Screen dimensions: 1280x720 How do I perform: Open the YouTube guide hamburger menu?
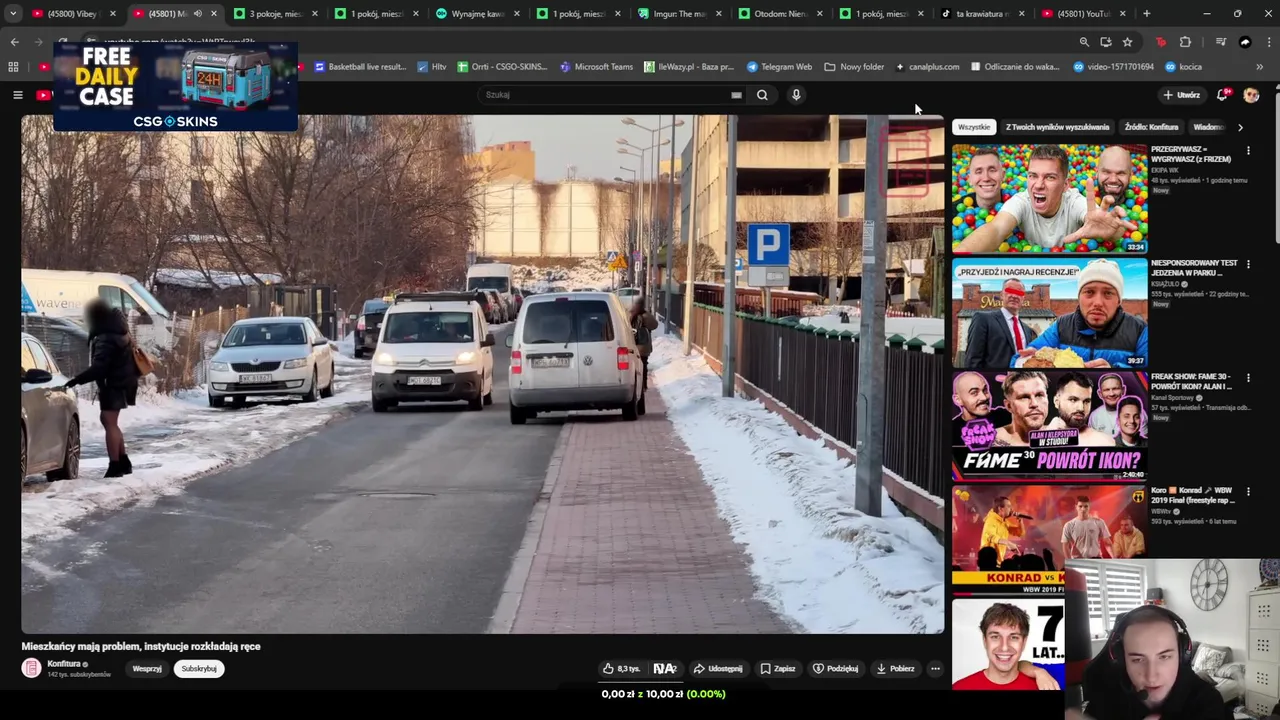point(17,95)
